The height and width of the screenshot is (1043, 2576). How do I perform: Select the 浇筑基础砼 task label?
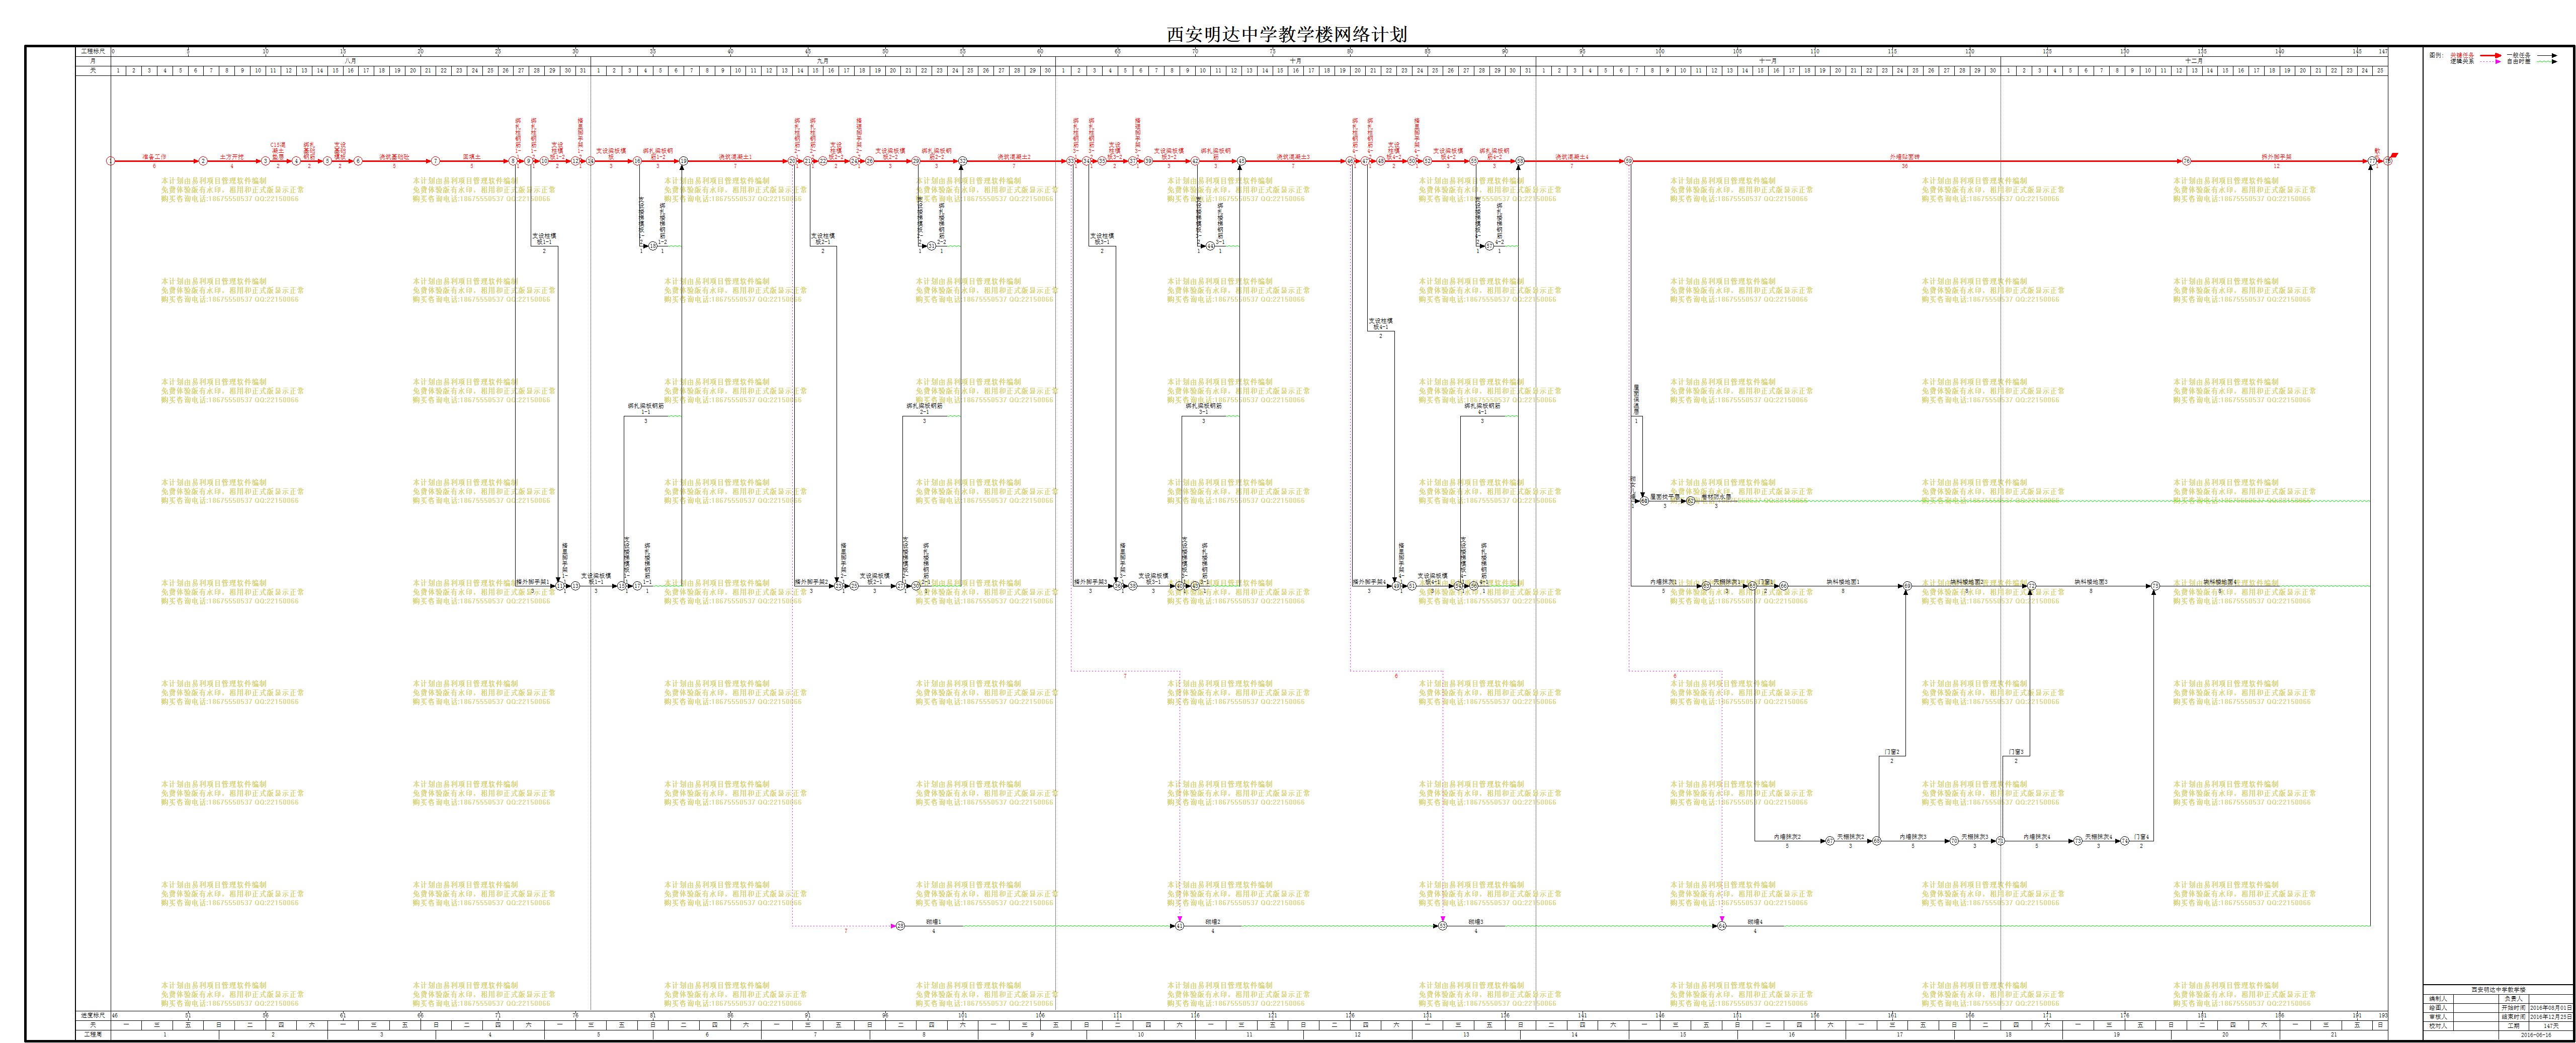click(x=394, y=157)
